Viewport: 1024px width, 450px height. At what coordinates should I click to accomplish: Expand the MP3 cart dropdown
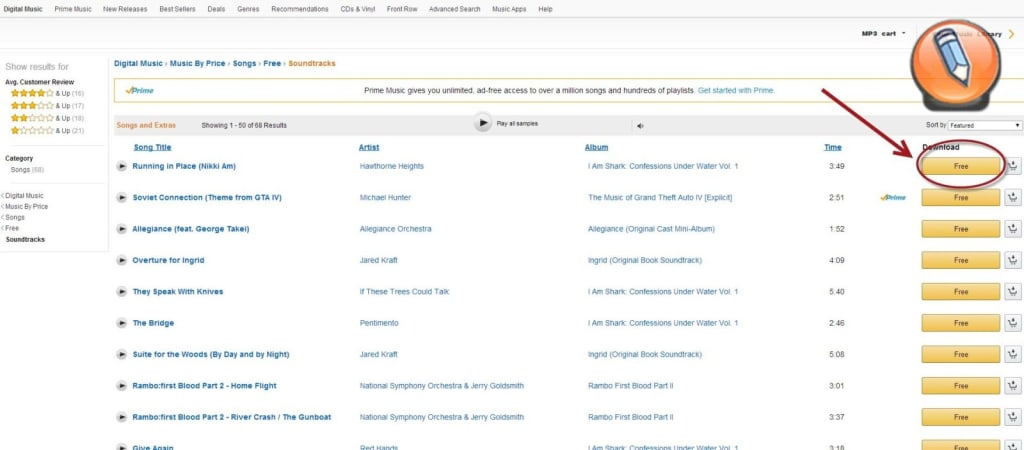(x=884, y=33)
